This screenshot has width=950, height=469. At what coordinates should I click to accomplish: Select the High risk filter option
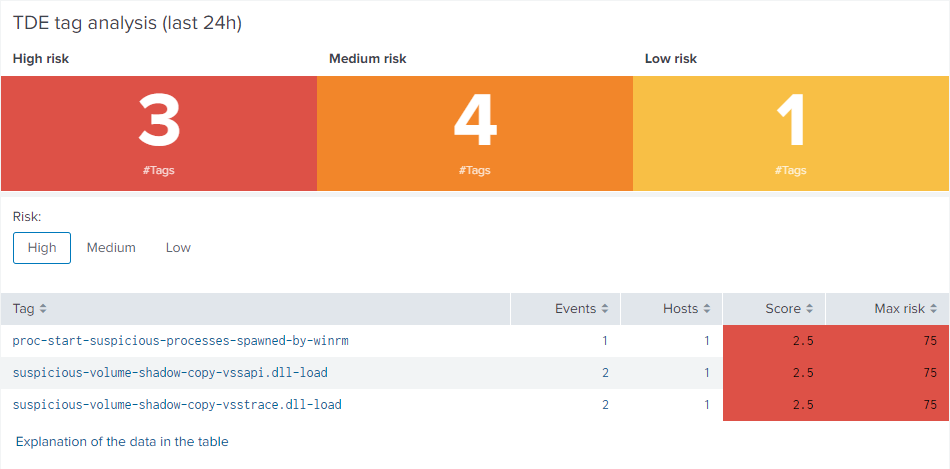tap(42, 248)
